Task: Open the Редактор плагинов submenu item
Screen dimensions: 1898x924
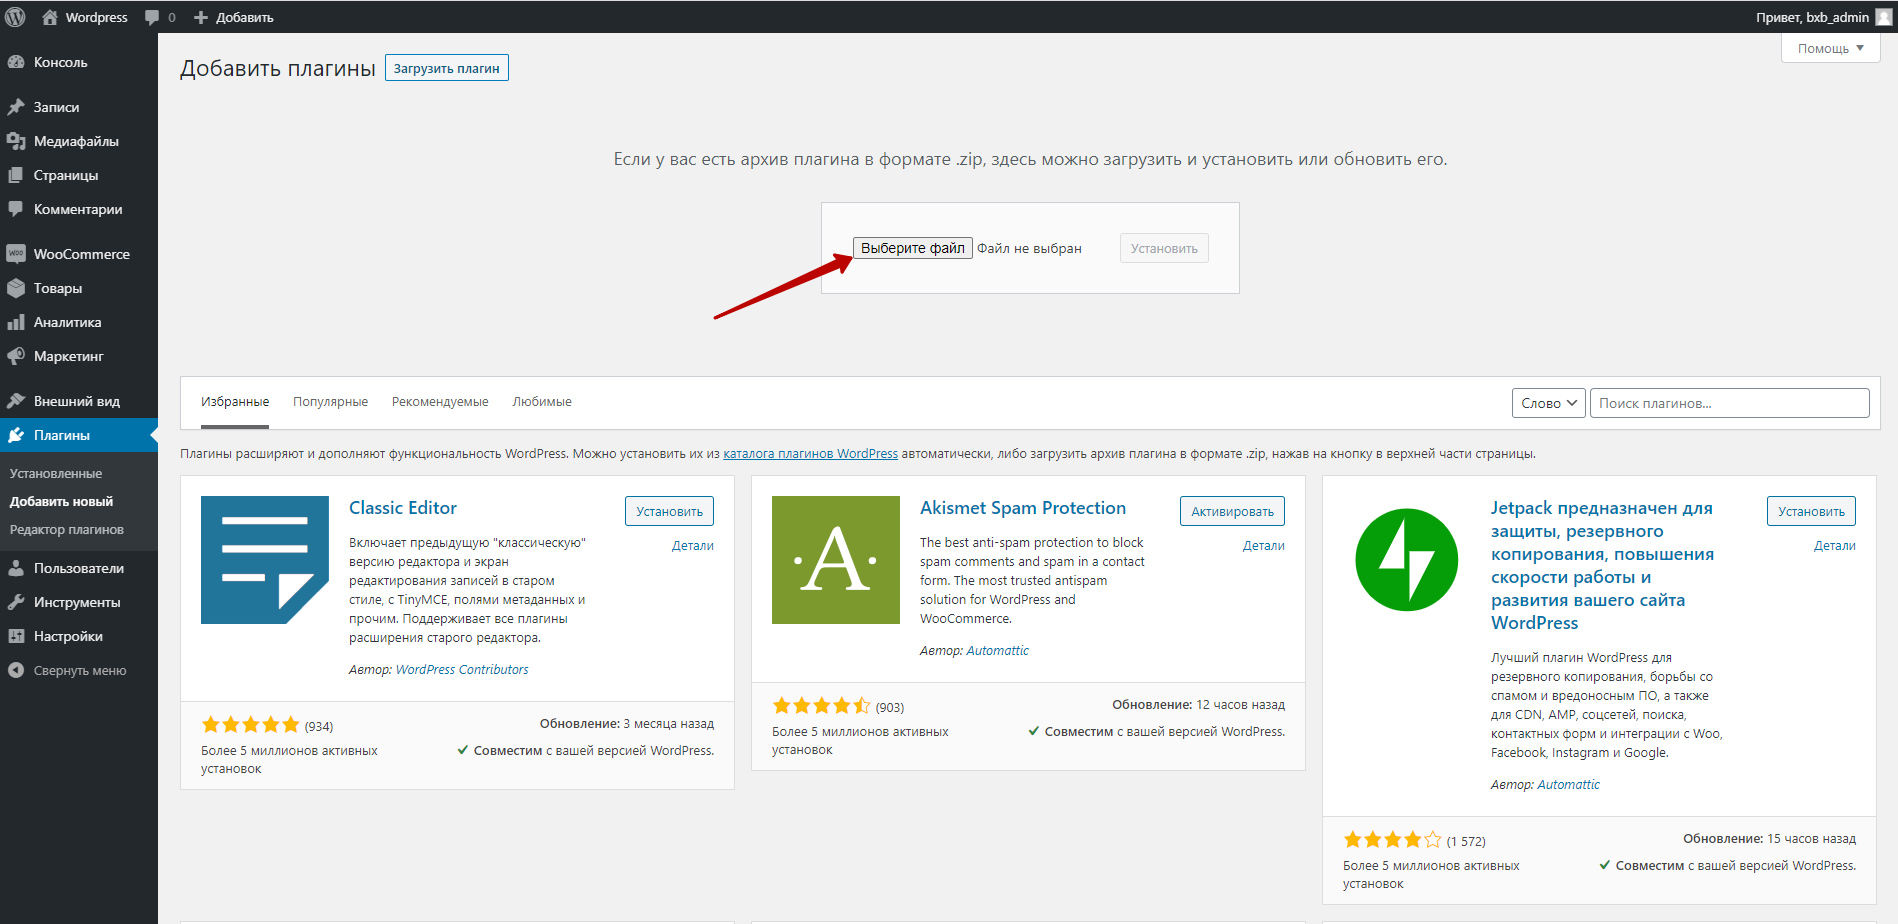Action: pyautogui.click(x=67, y=530)
